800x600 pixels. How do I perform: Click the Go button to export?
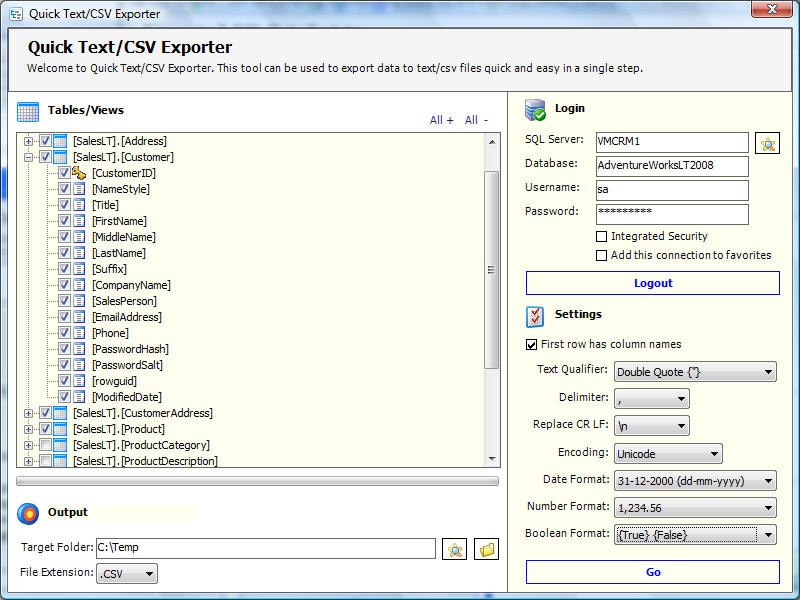[653, 572]
